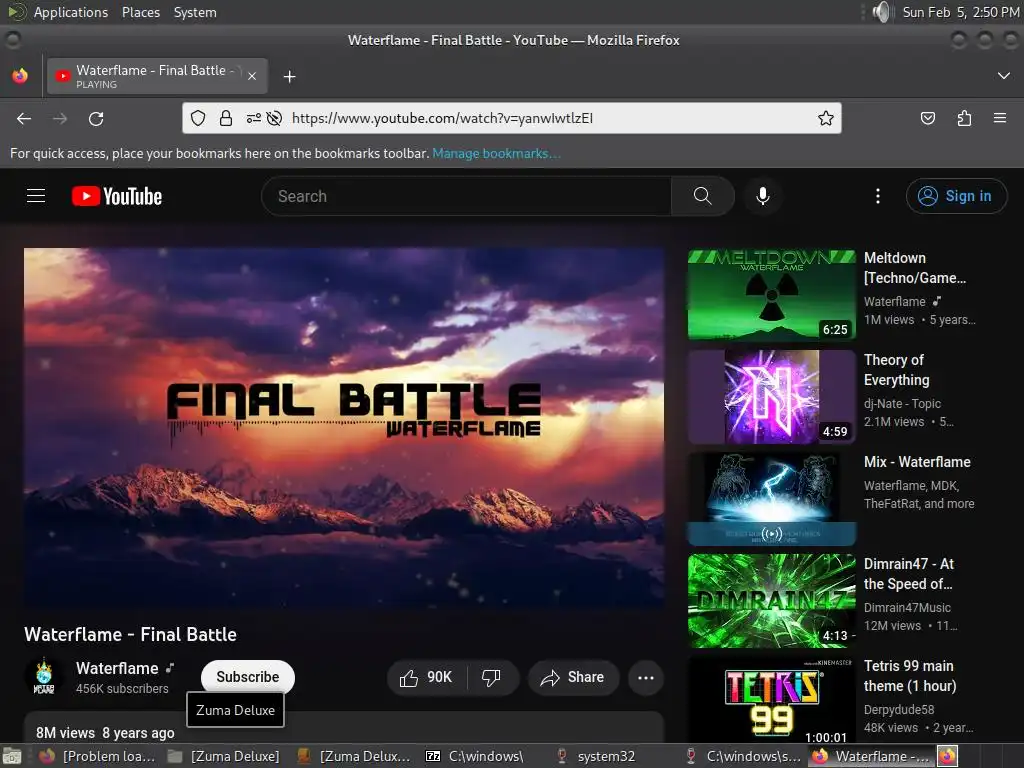Focus the YouTube Search field
The width and height of the screenshot is (1024, 768).
pyautogui.click(x=466, y=196)
